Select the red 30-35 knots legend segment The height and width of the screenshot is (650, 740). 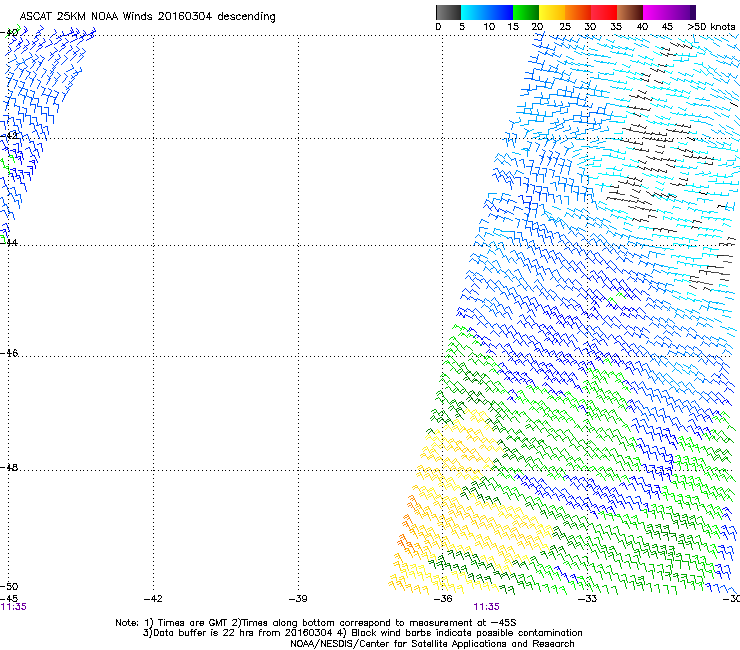(604, 12)
